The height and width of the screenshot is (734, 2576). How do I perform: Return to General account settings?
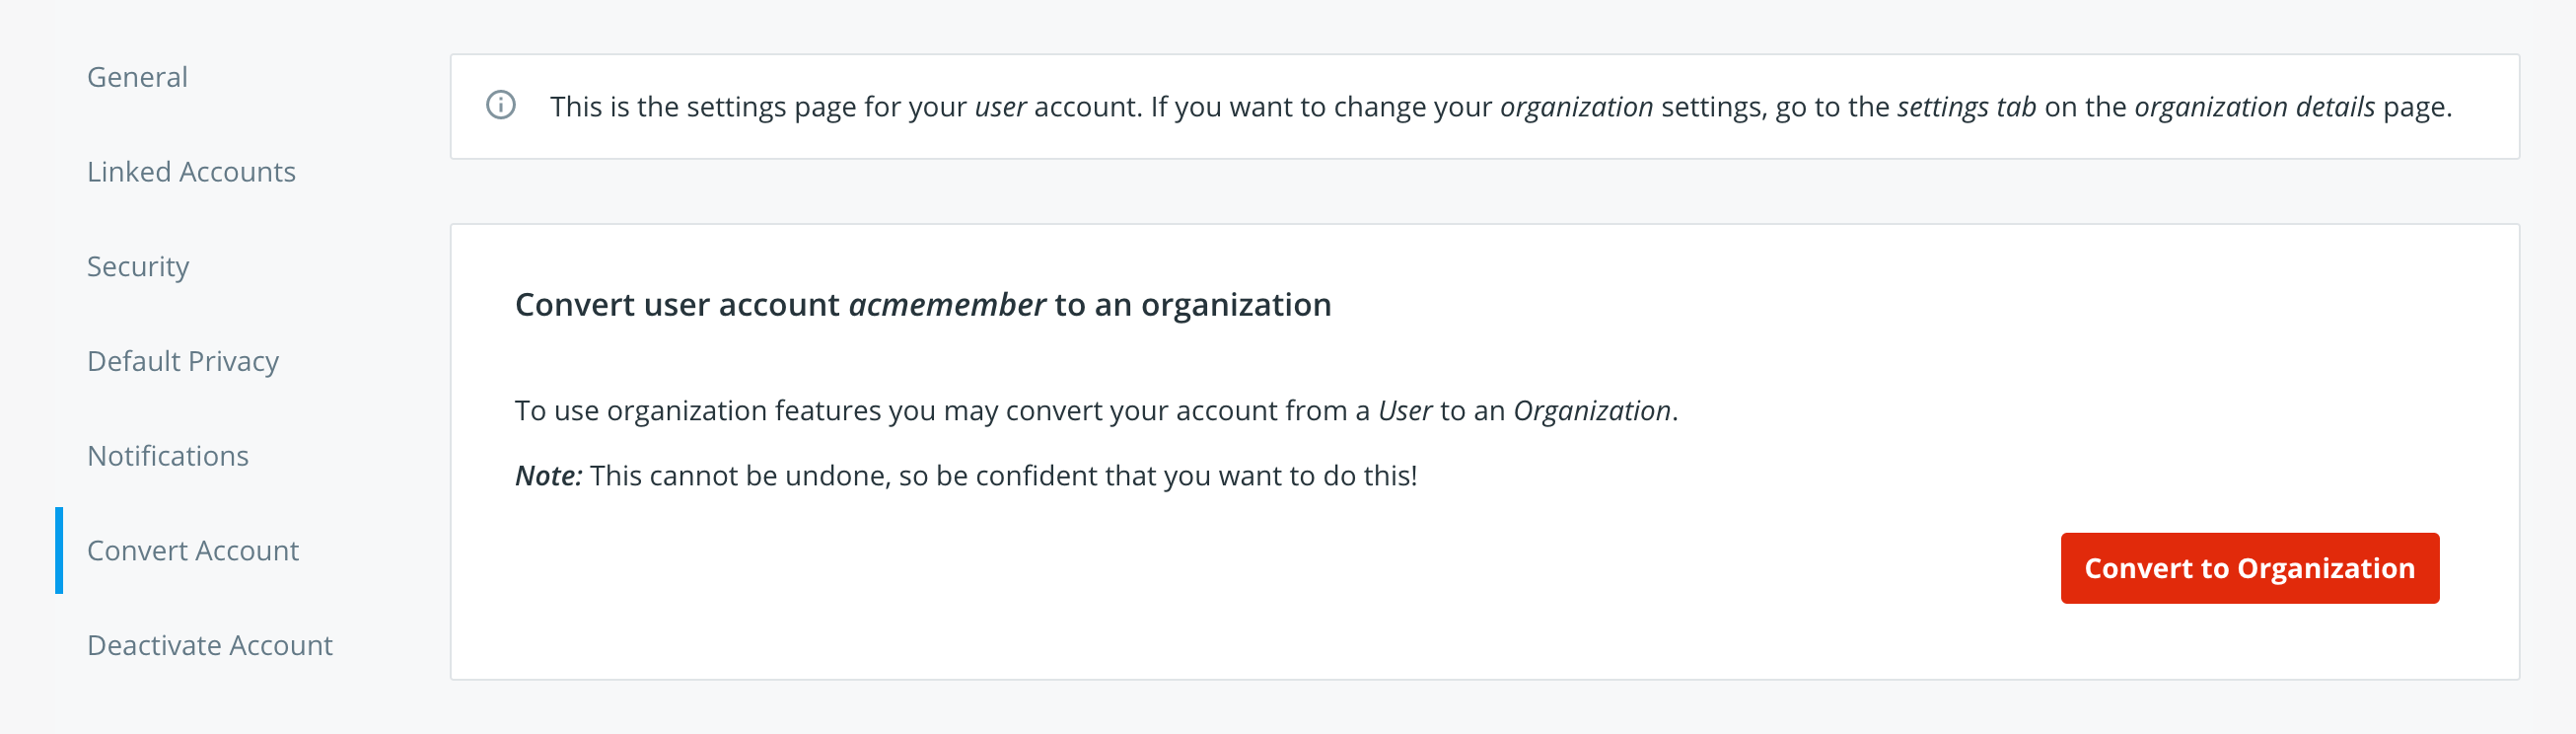click(x=137, y=76)
